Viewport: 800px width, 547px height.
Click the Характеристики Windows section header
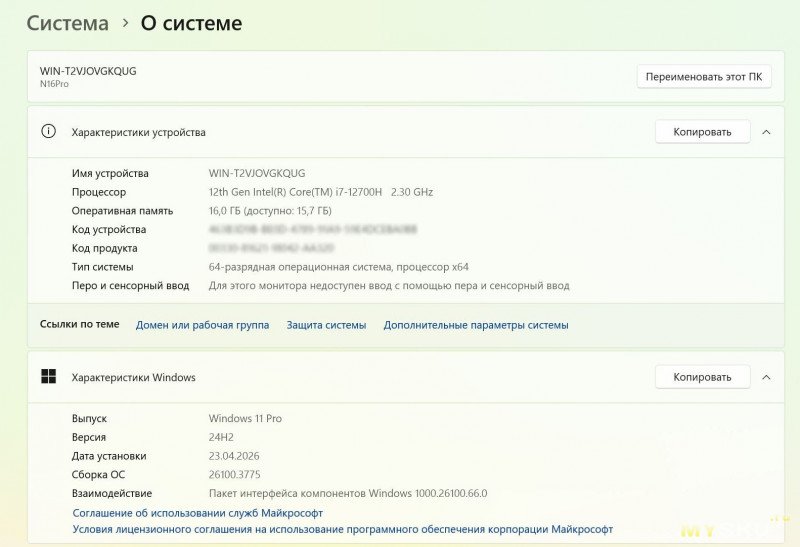click(x=133, y=377)
